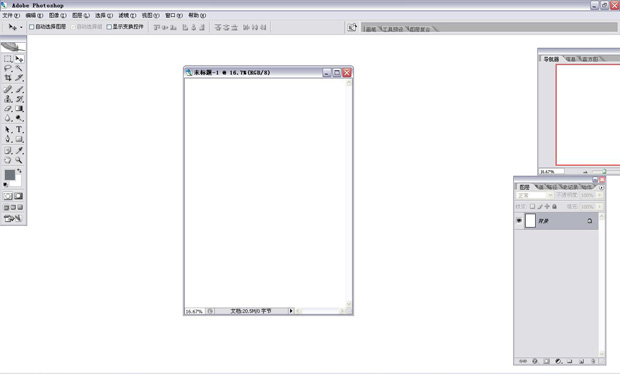
Task: Select the Eyedropper tool
Action: (19, 151)
